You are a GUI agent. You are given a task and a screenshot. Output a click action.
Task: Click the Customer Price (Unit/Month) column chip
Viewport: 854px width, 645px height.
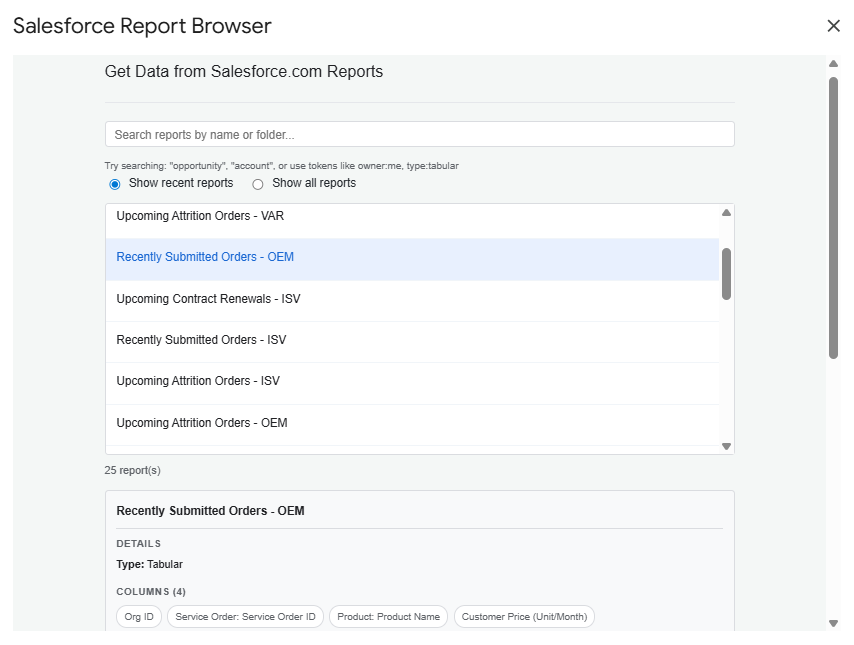524,616
